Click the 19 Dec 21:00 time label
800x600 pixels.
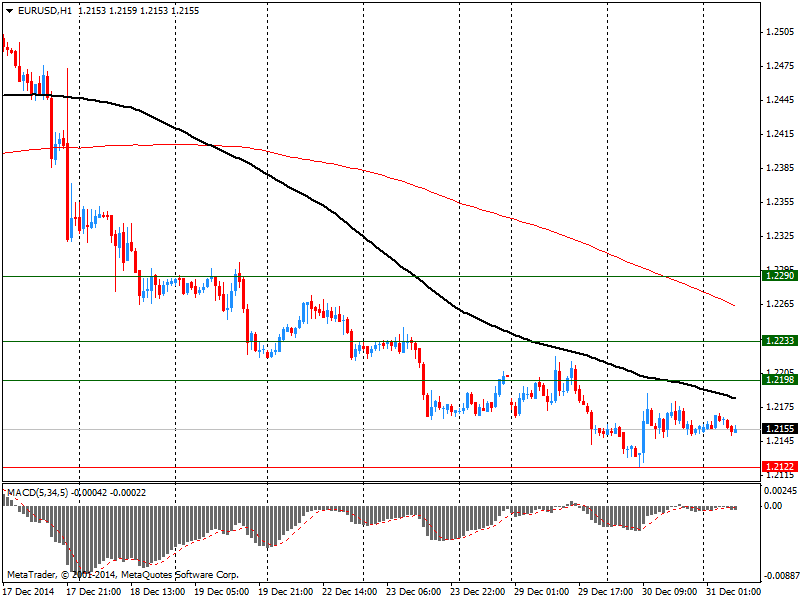286,592
